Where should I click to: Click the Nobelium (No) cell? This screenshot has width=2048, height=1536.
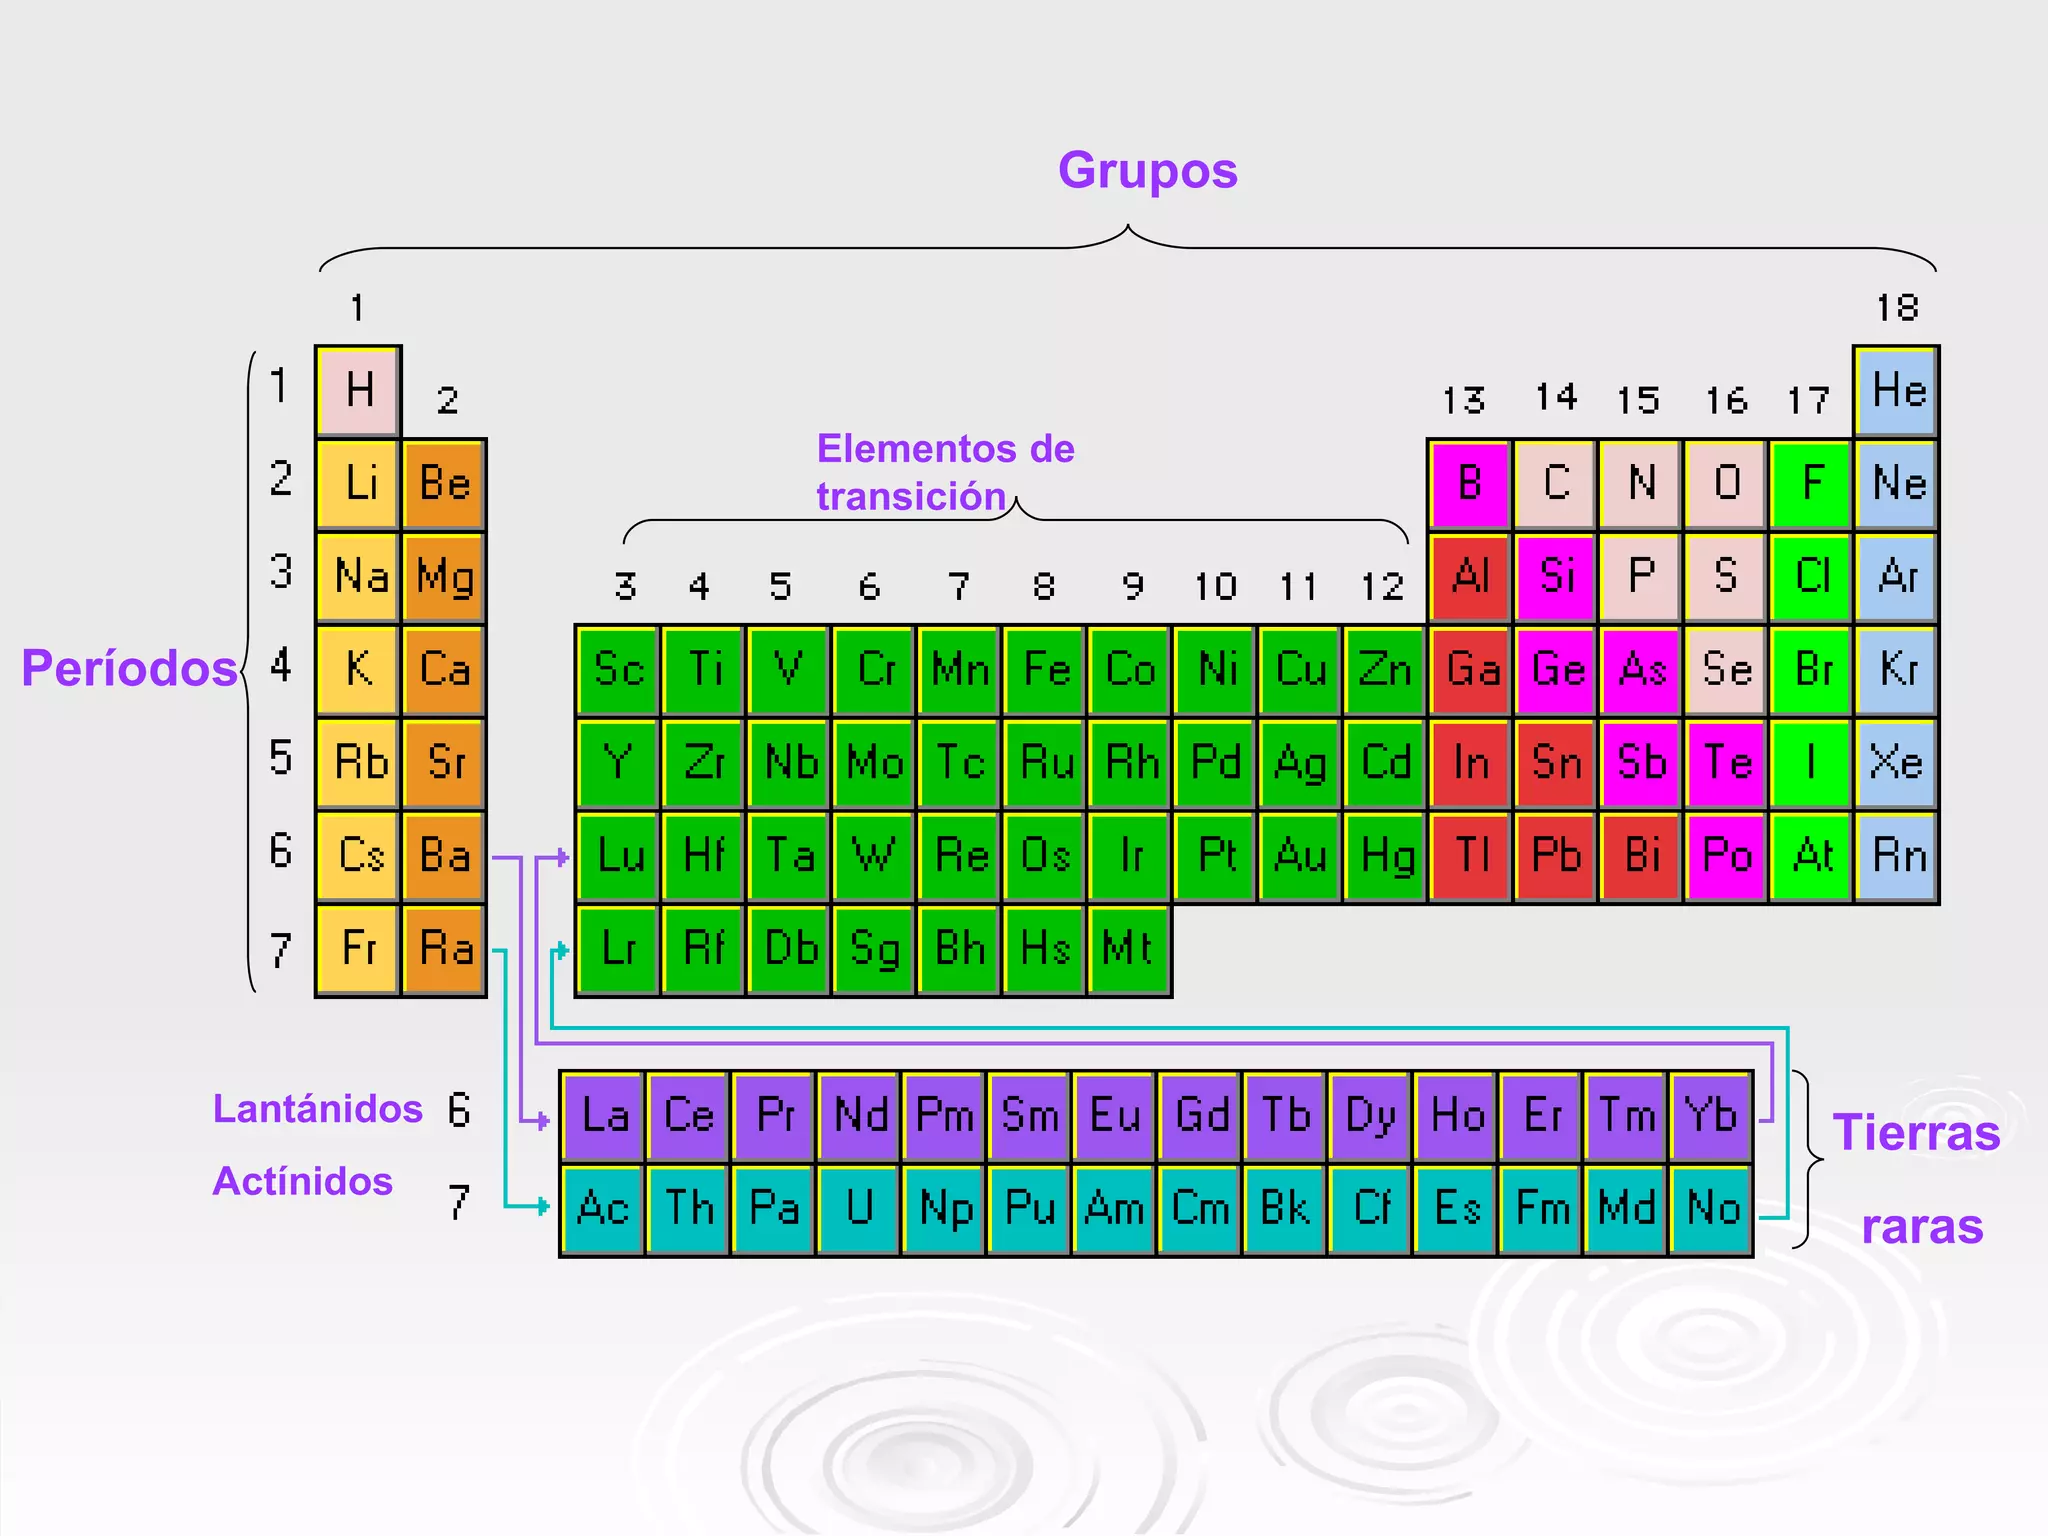point(1712,1209)
